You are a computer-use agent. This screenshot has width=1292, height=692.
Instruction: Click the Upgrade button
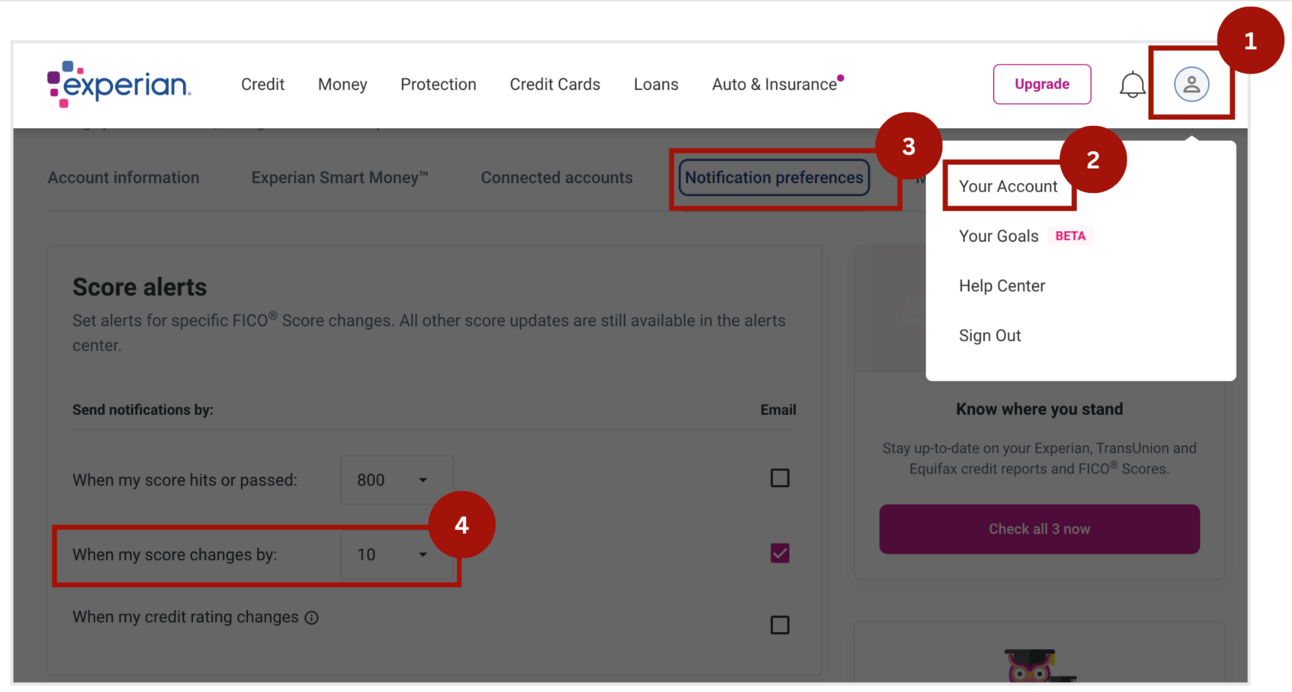tap(1042, 84)
